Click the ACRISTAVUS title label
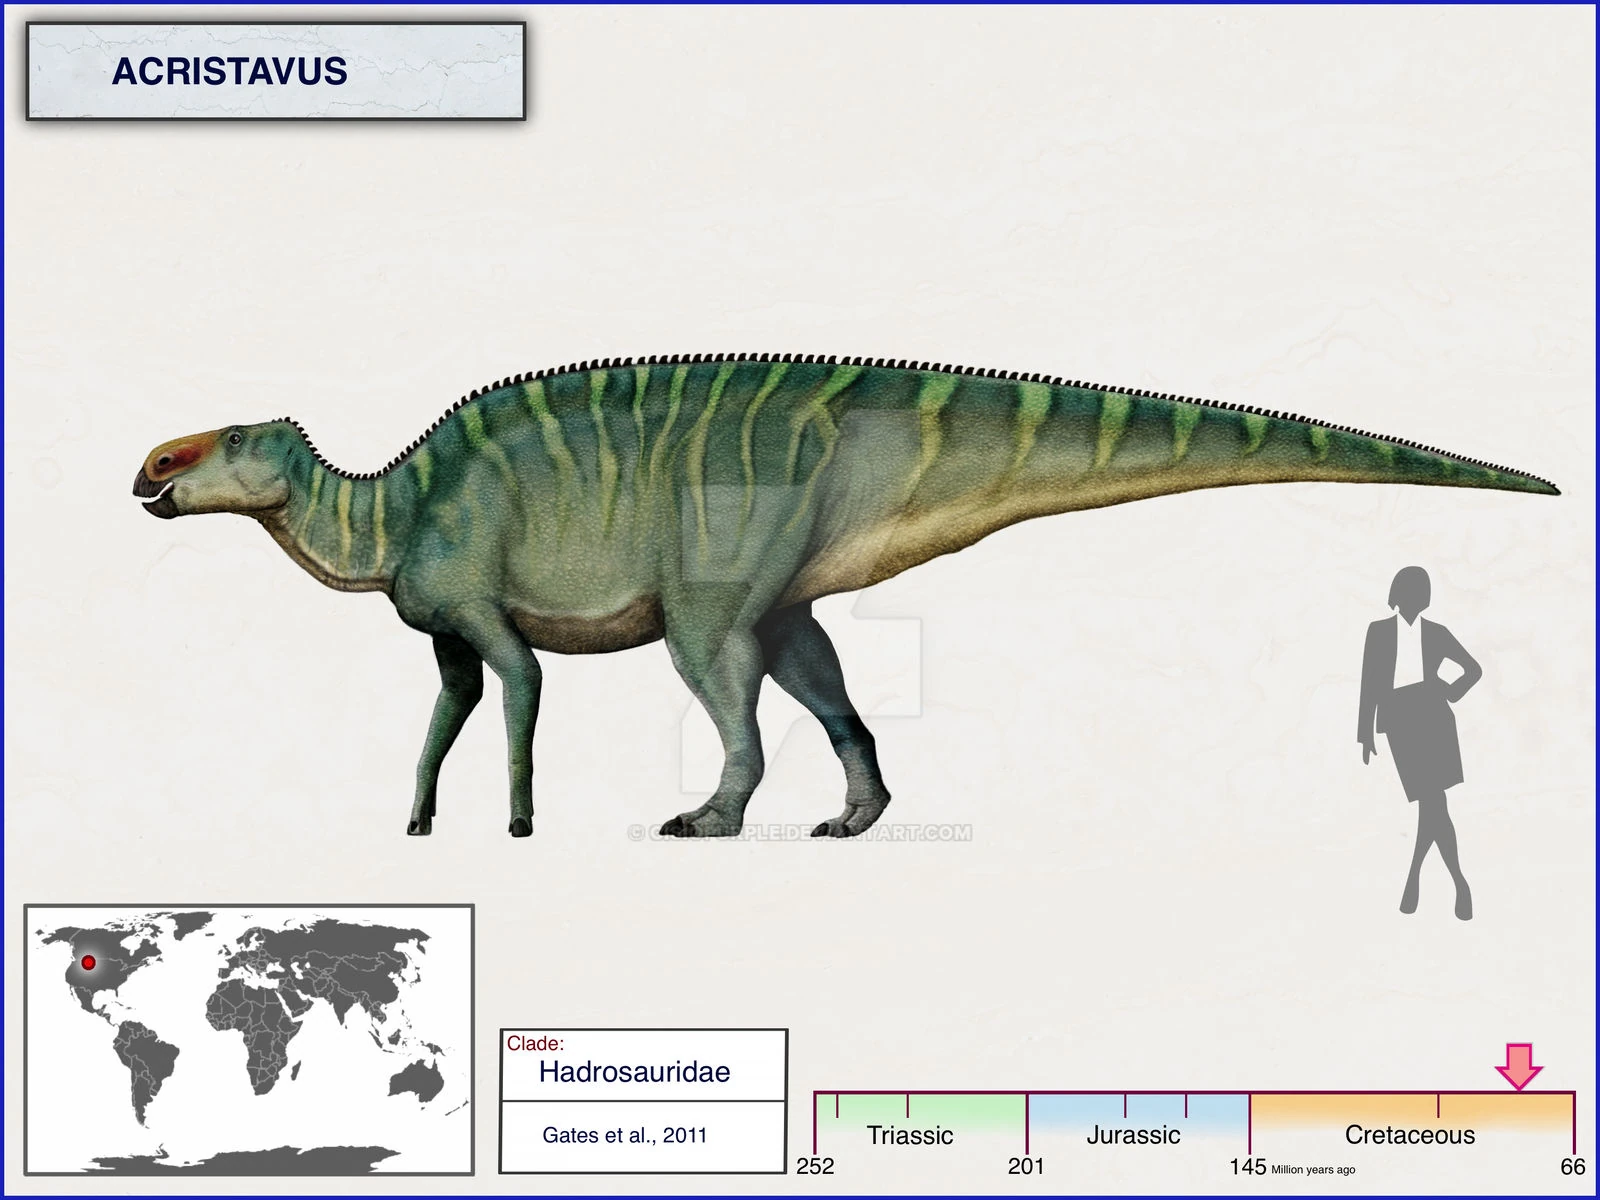 coord(230,72)
